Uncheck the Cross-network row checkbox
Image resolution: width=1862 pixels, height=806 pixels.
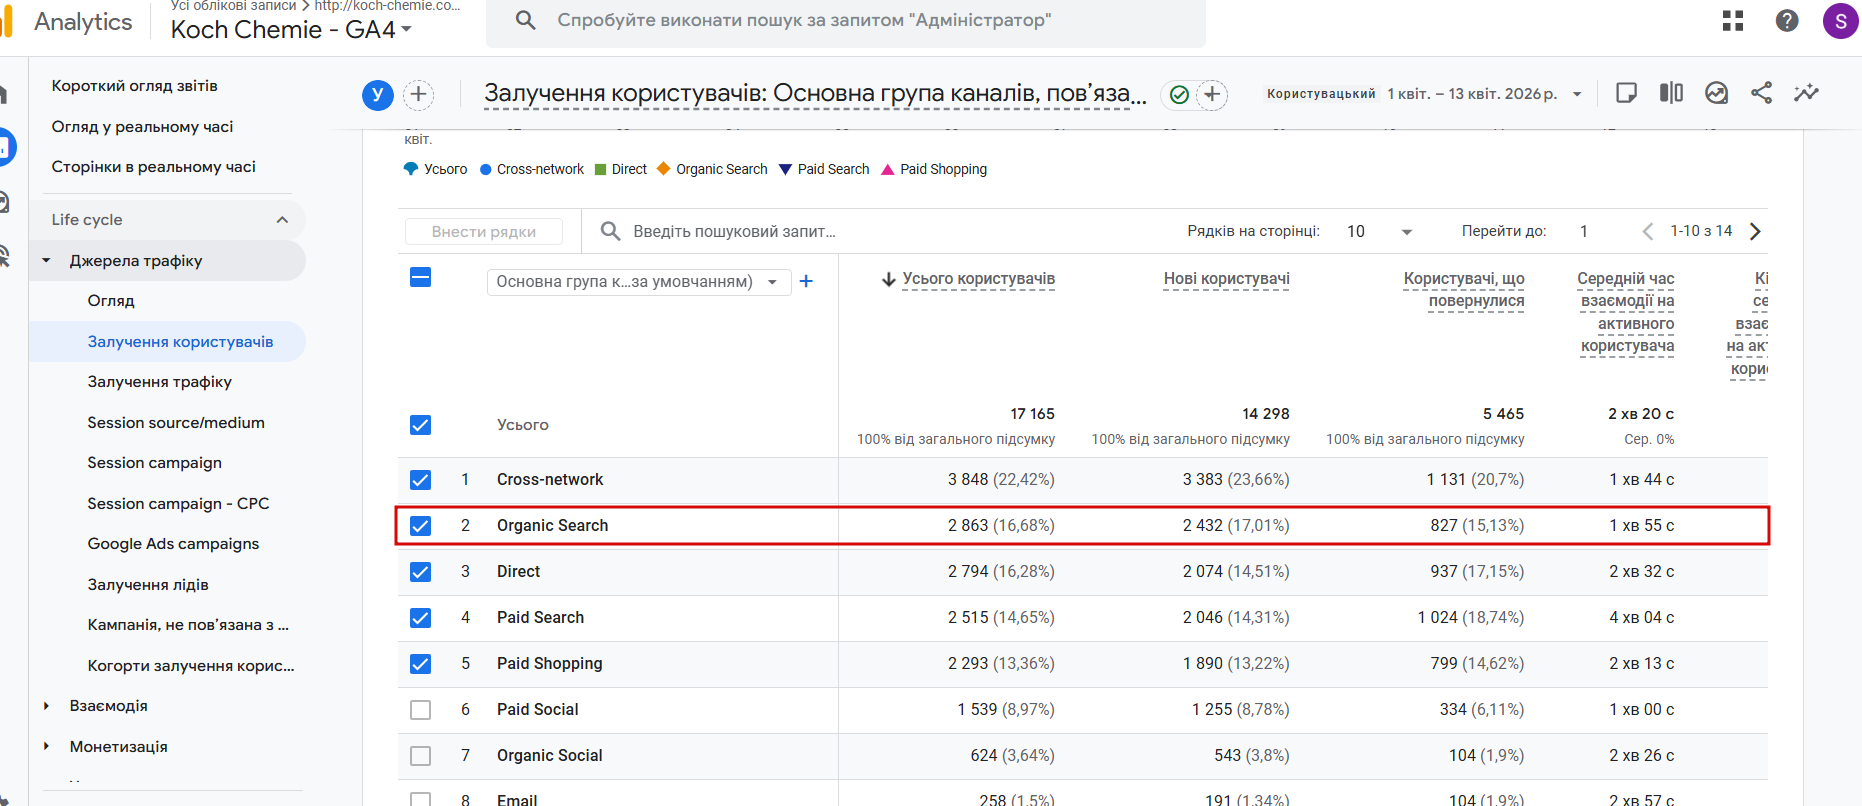[421, 480]
